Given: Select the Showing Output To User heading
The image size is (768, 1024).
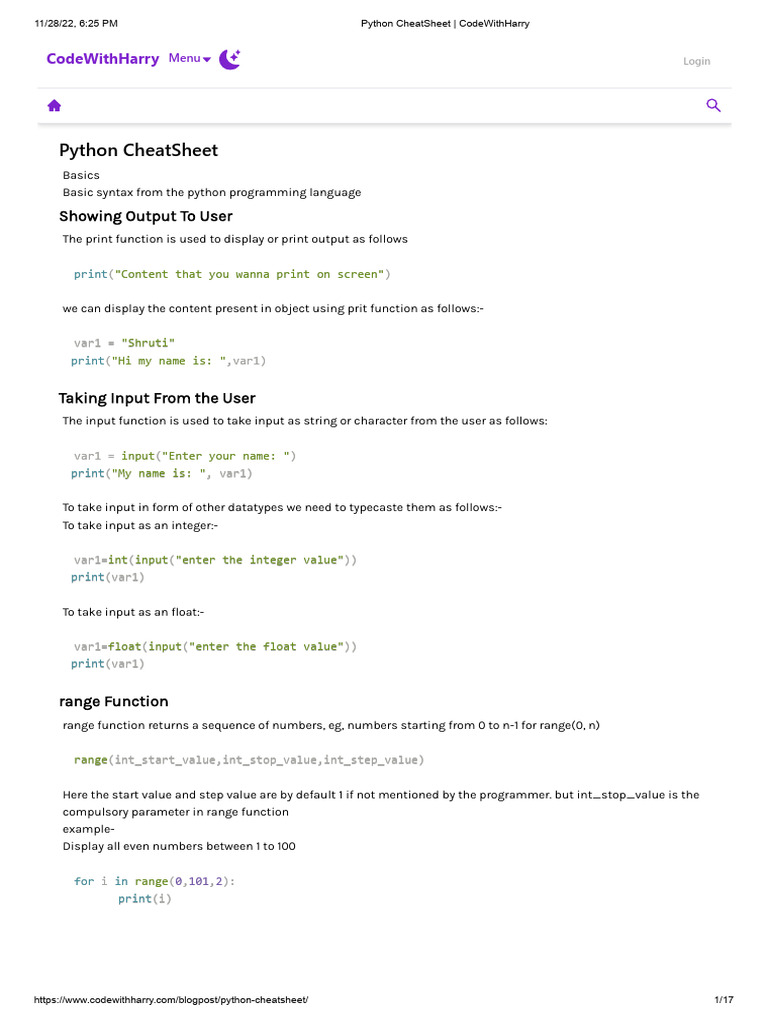Looking at the screenshot, I should [x=146, y=216].
